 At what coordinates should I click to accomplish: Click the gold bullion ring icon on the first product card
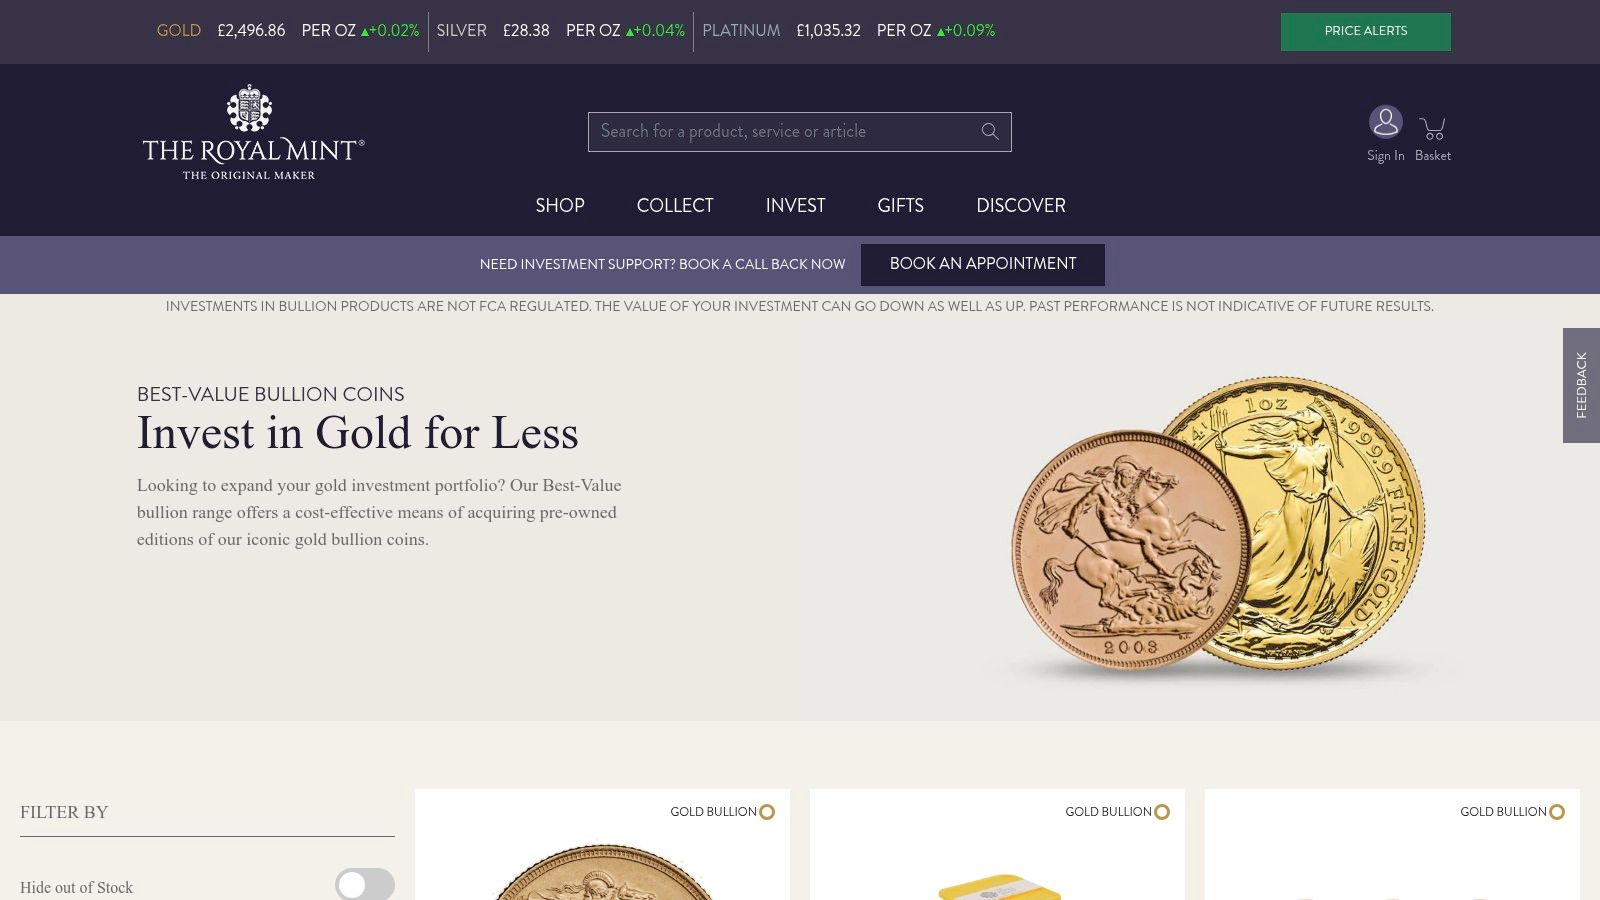(767, 812)
